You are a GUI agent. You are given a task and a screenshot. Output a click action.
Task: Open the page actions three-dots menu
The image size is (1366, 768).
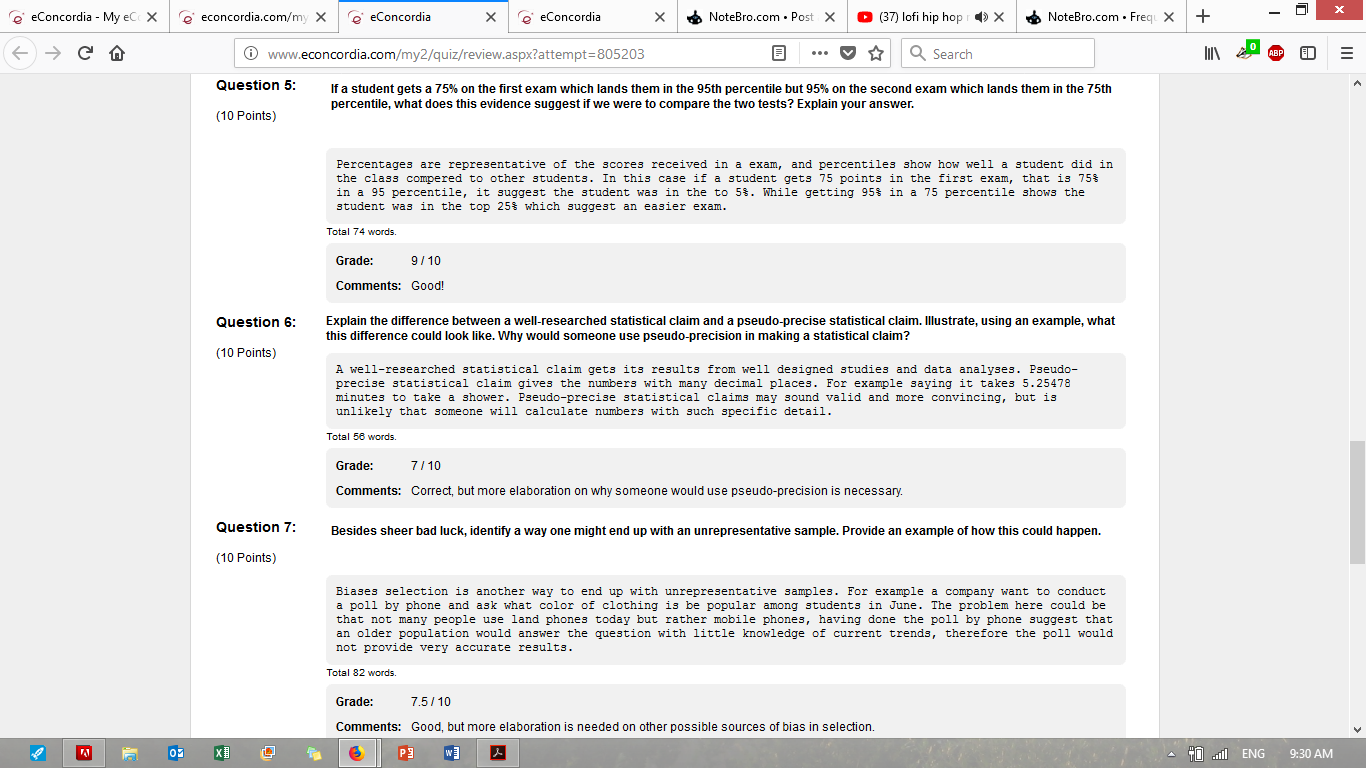[819, 54]
